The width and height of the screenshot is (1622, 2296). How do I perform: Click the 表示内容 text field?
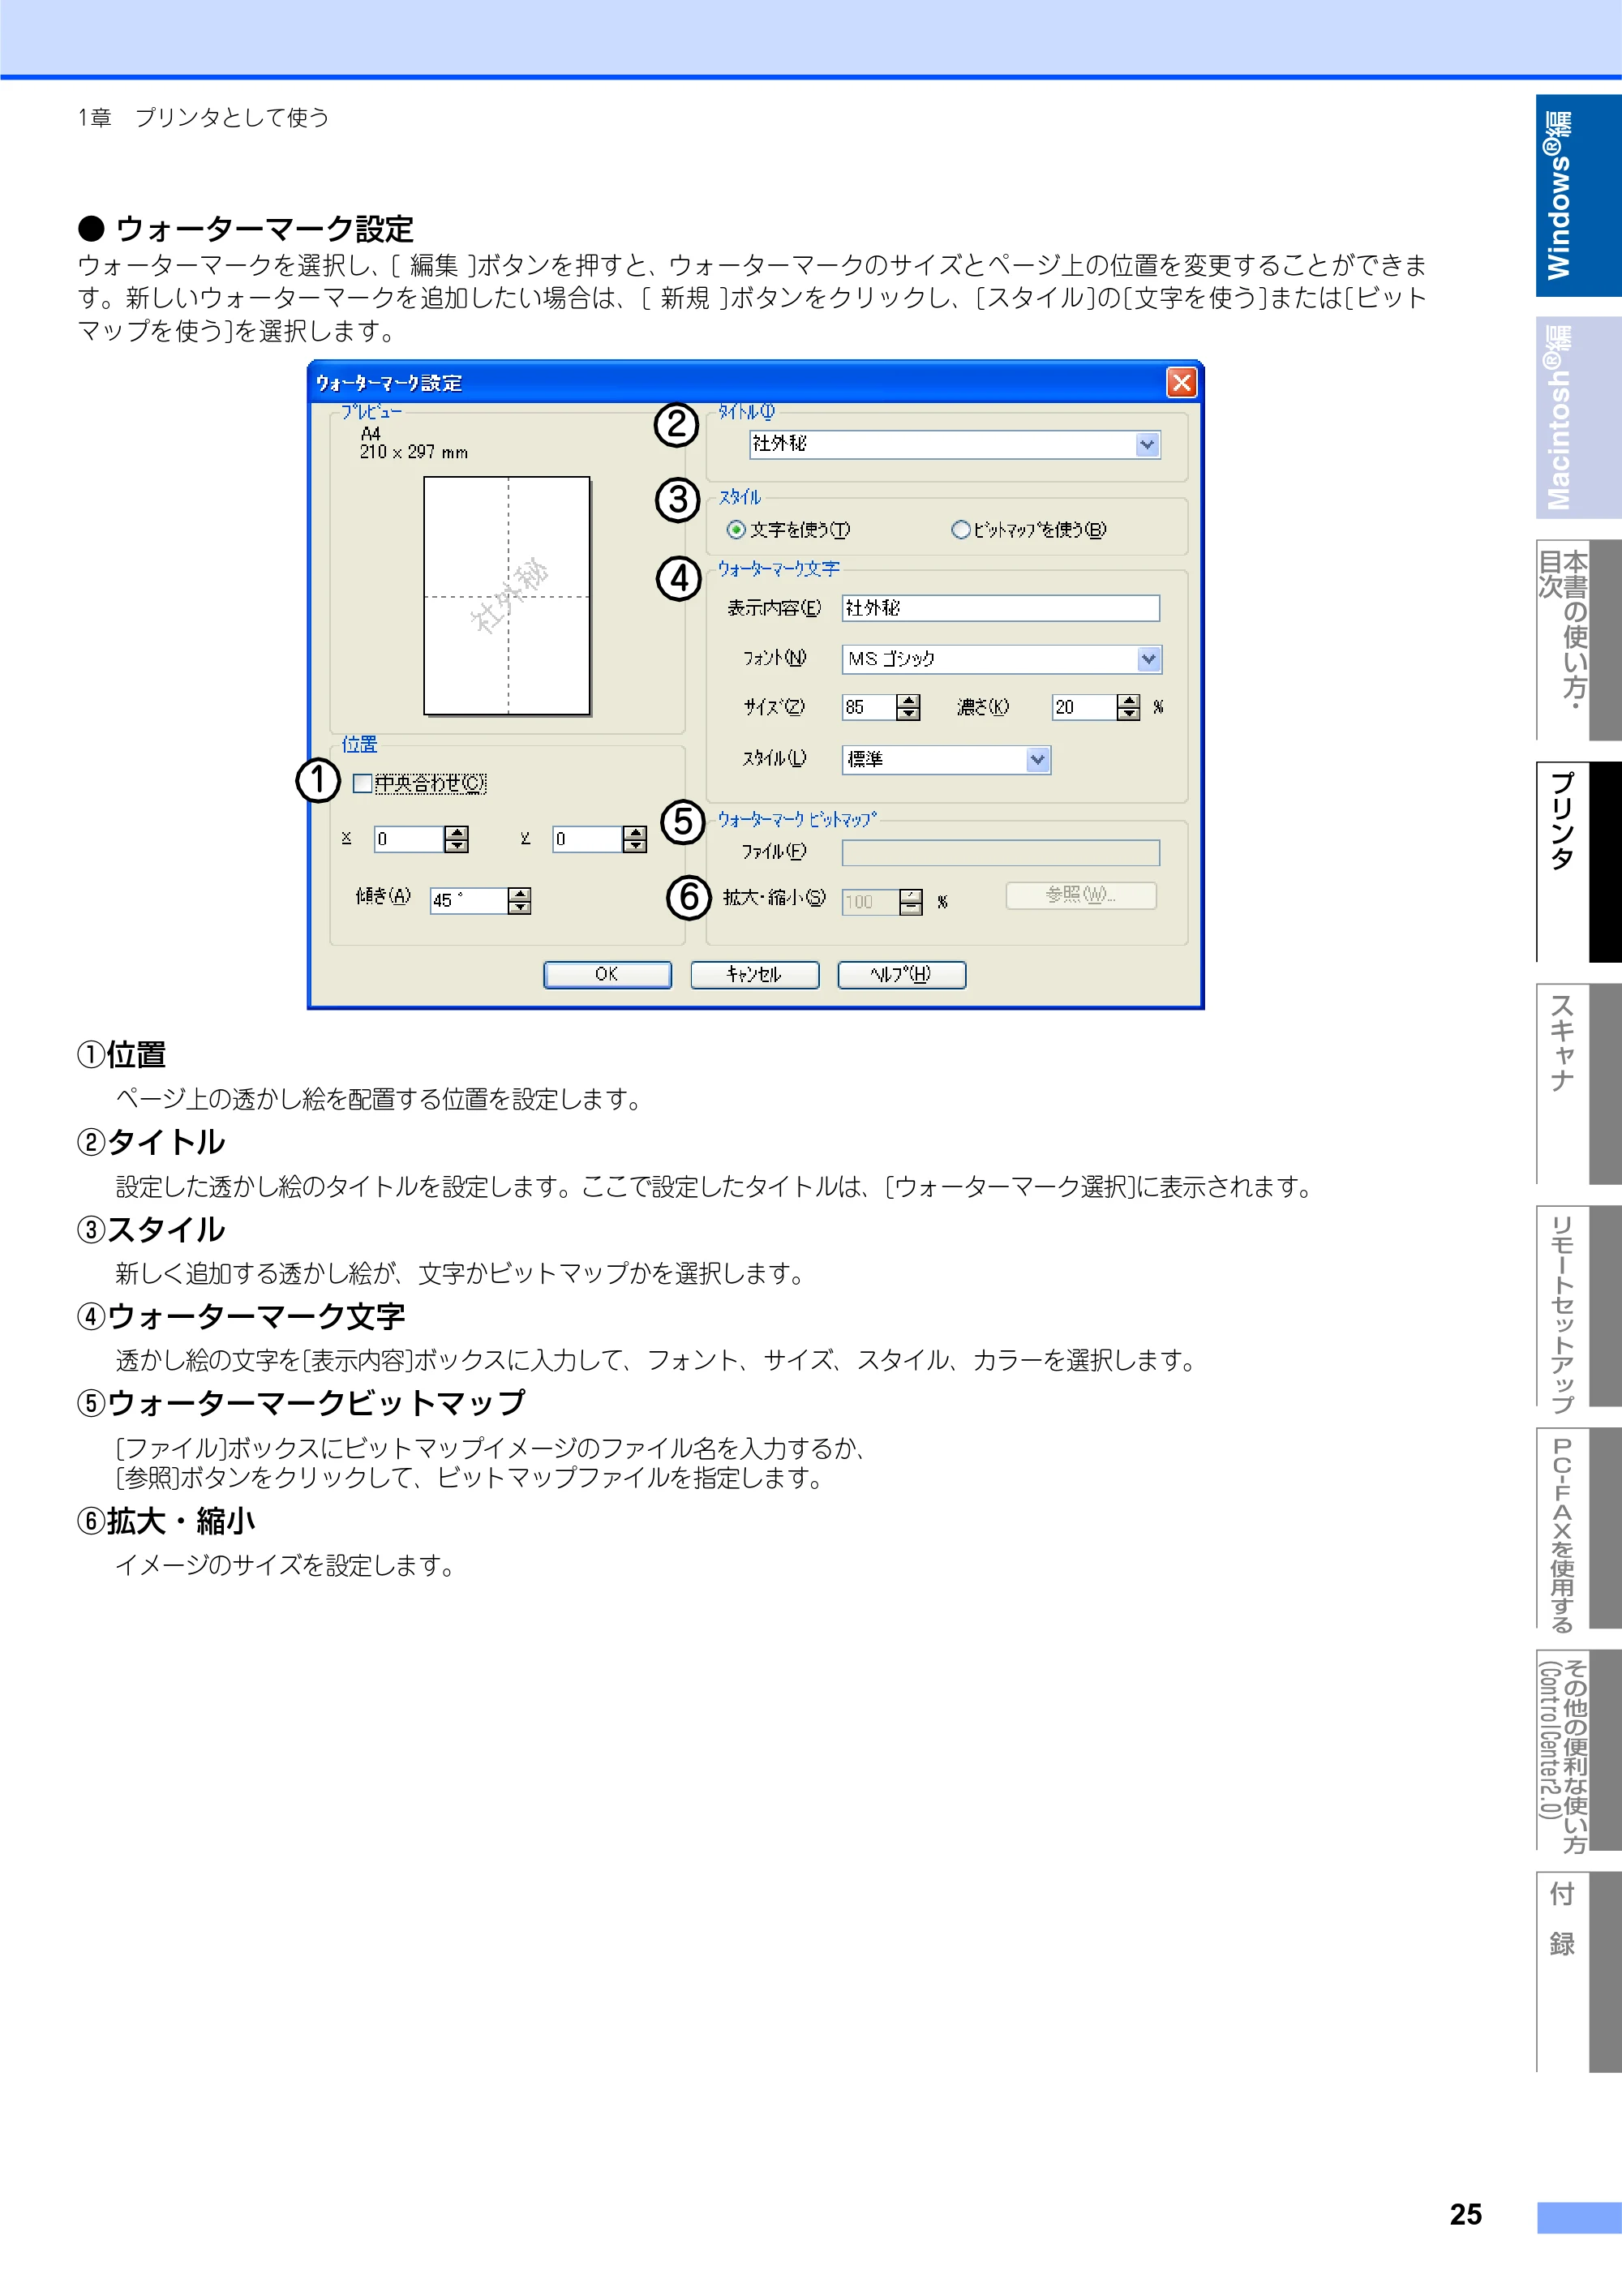[1001, 608]
